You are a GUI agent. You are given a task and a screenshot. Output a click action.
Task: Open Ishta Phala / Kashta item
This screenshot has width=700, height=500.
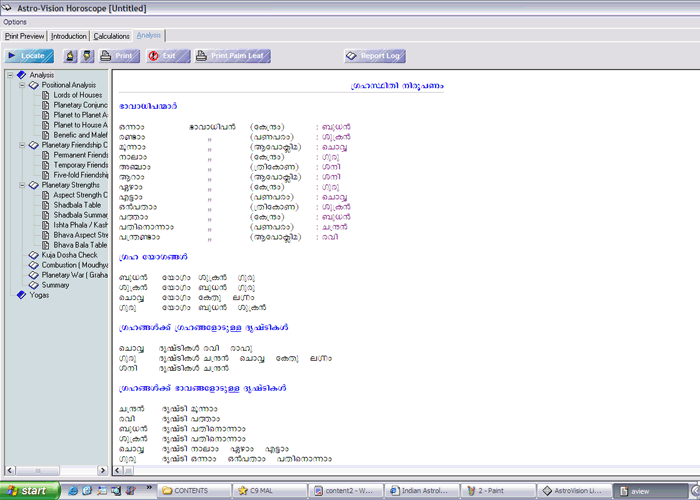tap(80, 225)
